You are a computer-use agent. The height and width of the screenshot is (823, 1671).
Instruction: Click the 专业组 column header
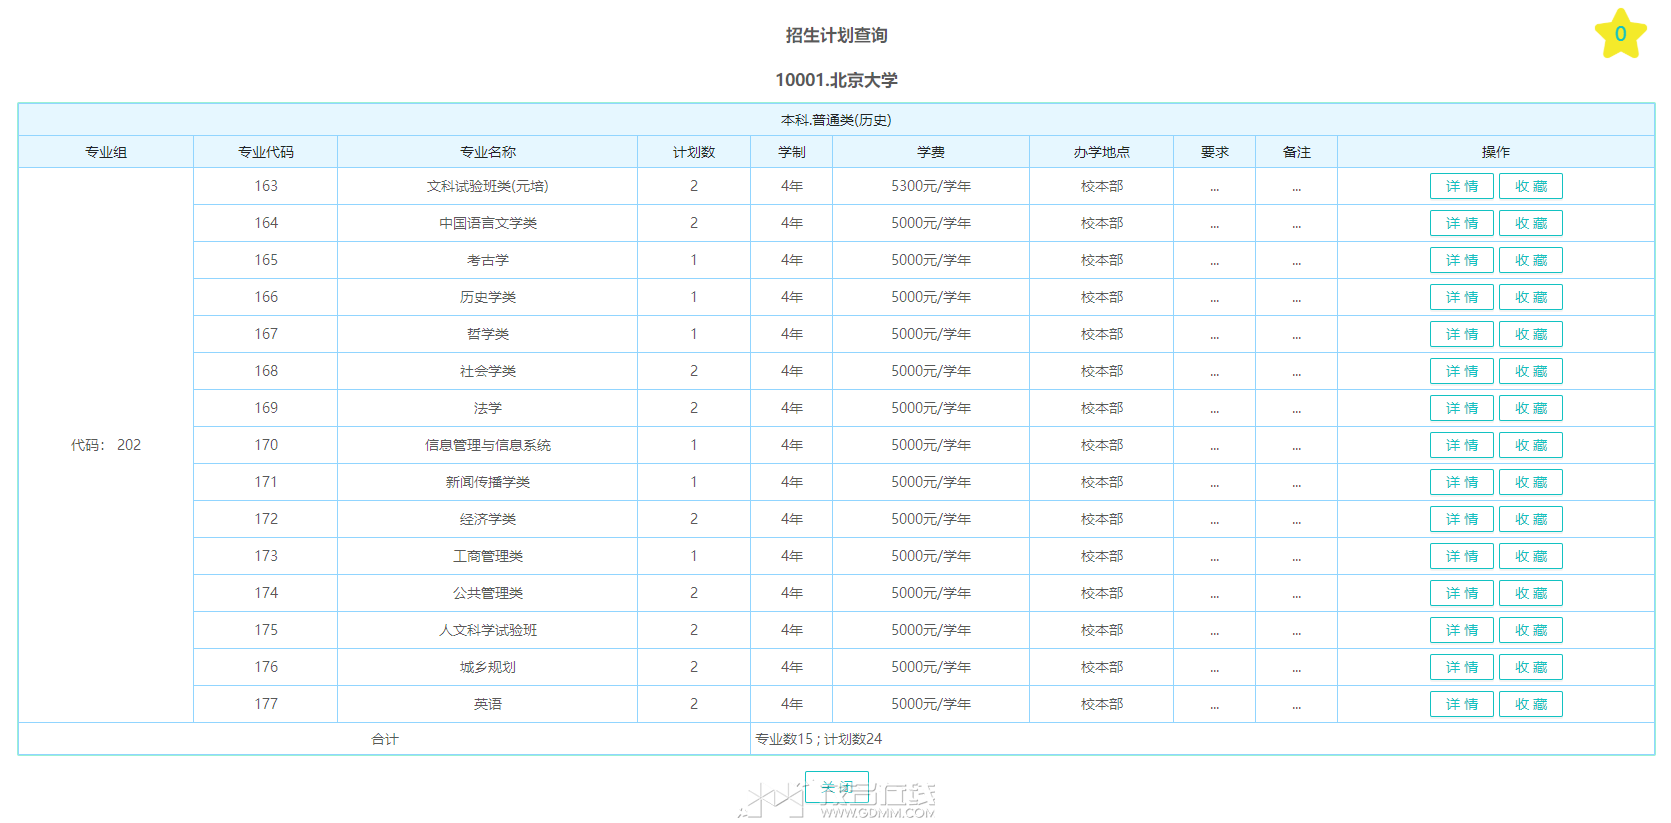pyautogui.click(x=106, y=152)
